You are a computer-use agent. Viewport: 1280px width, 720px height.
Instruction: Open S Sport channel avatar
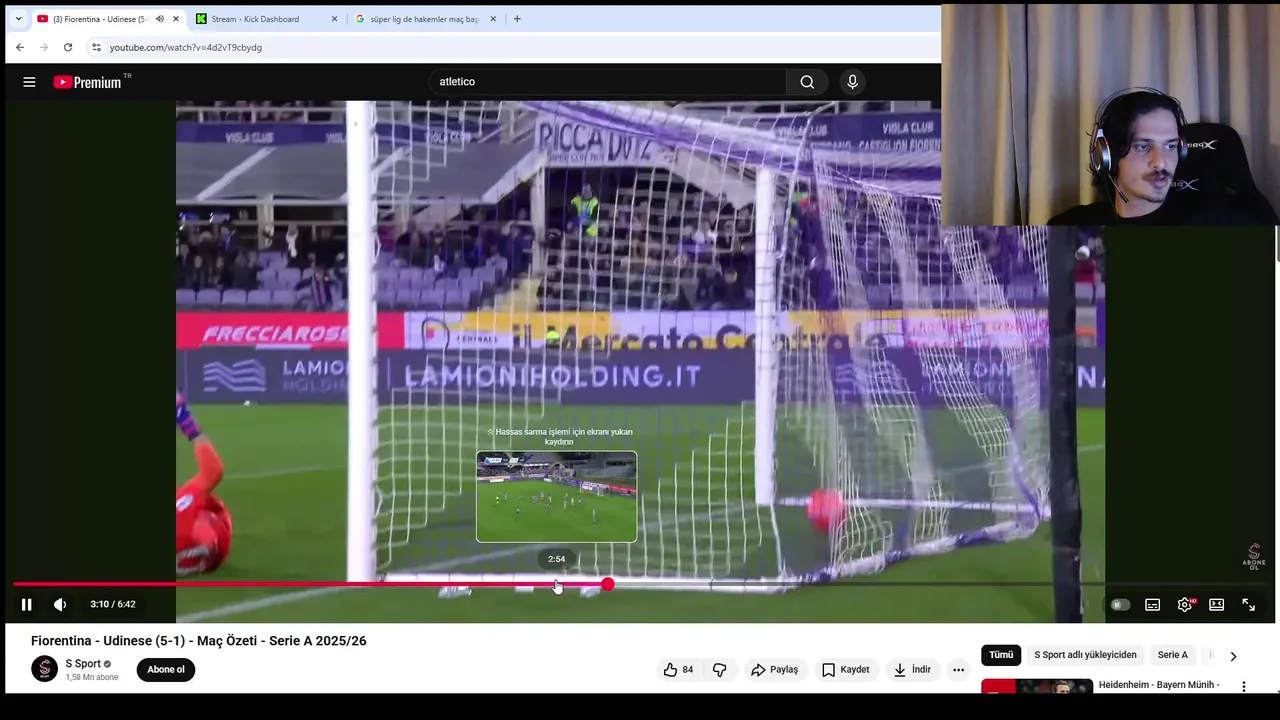click(x=44, y=669)
